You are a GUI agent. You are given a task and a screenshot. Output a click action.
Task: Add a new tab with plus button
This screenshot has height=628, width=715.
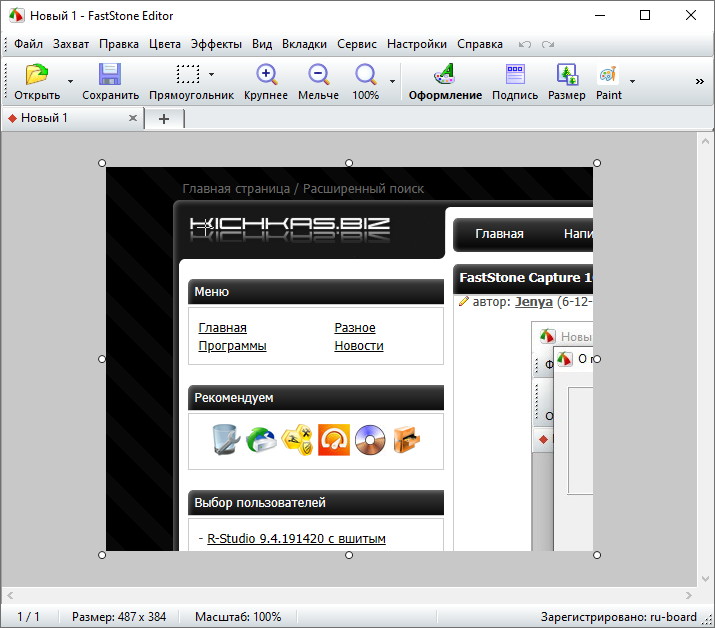point(164,119)
